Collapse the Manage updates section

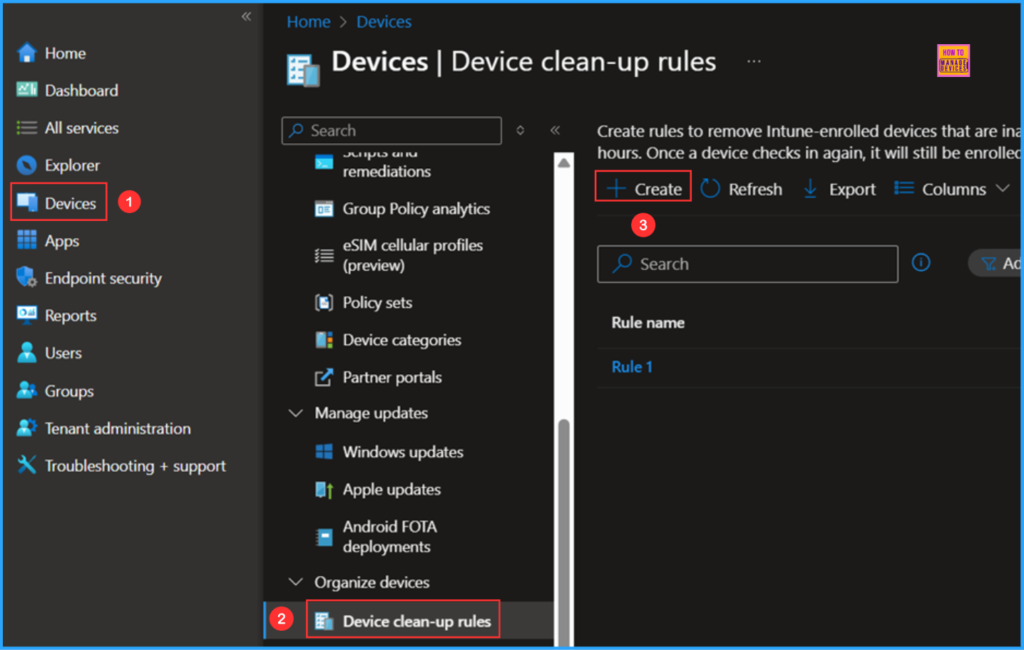point(296,413)
